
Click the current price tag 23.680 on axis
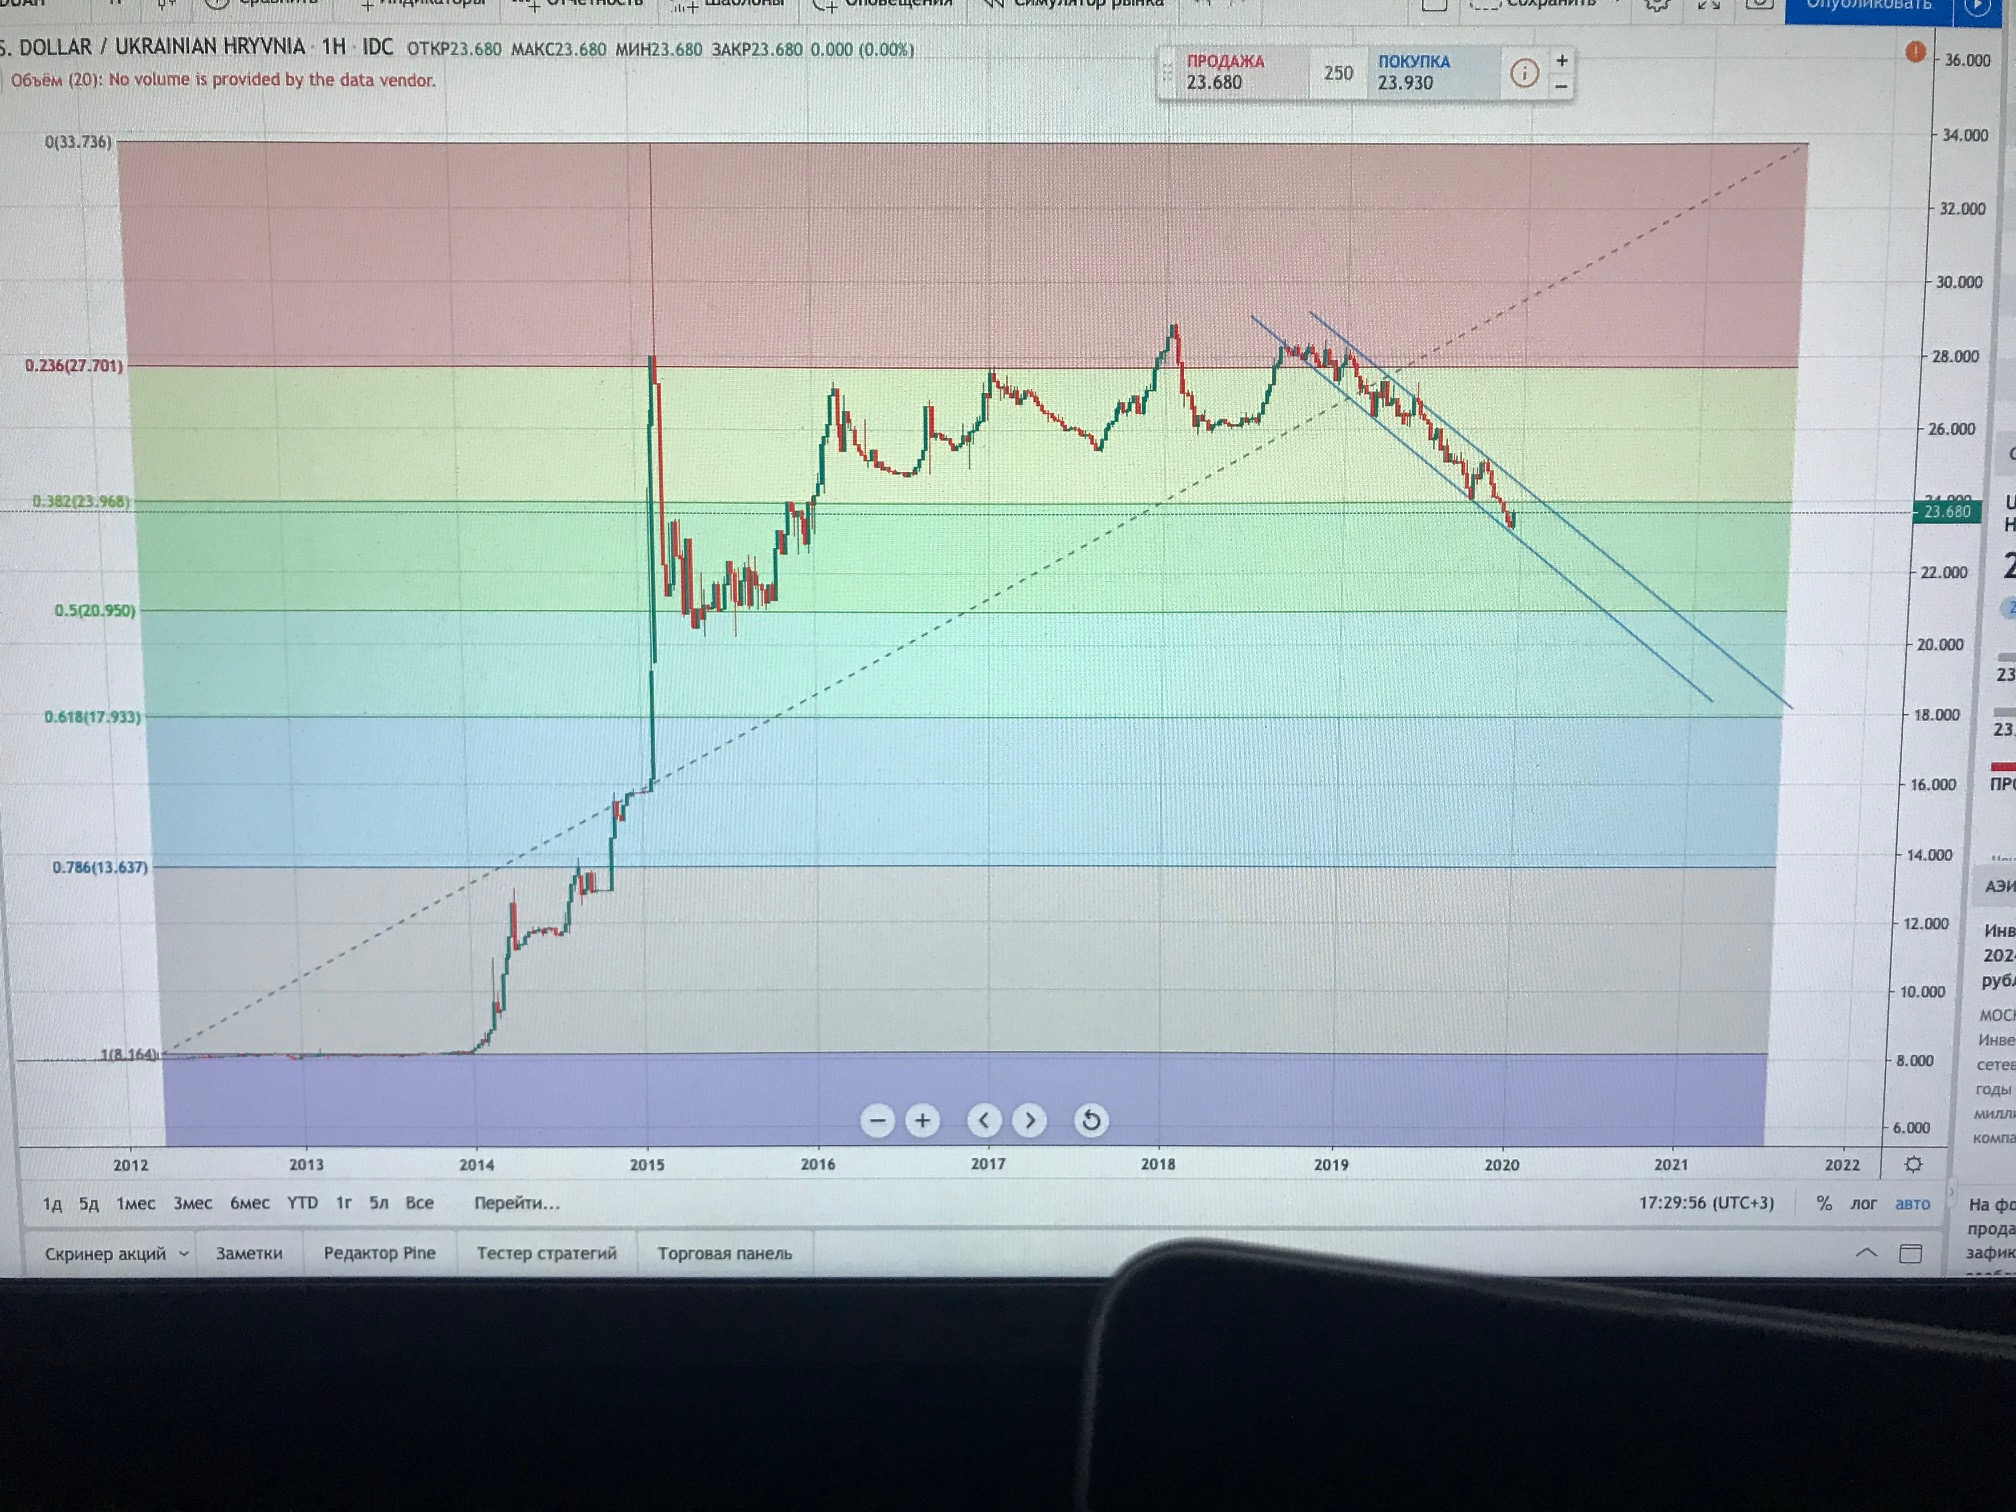tap(1946, 512)
